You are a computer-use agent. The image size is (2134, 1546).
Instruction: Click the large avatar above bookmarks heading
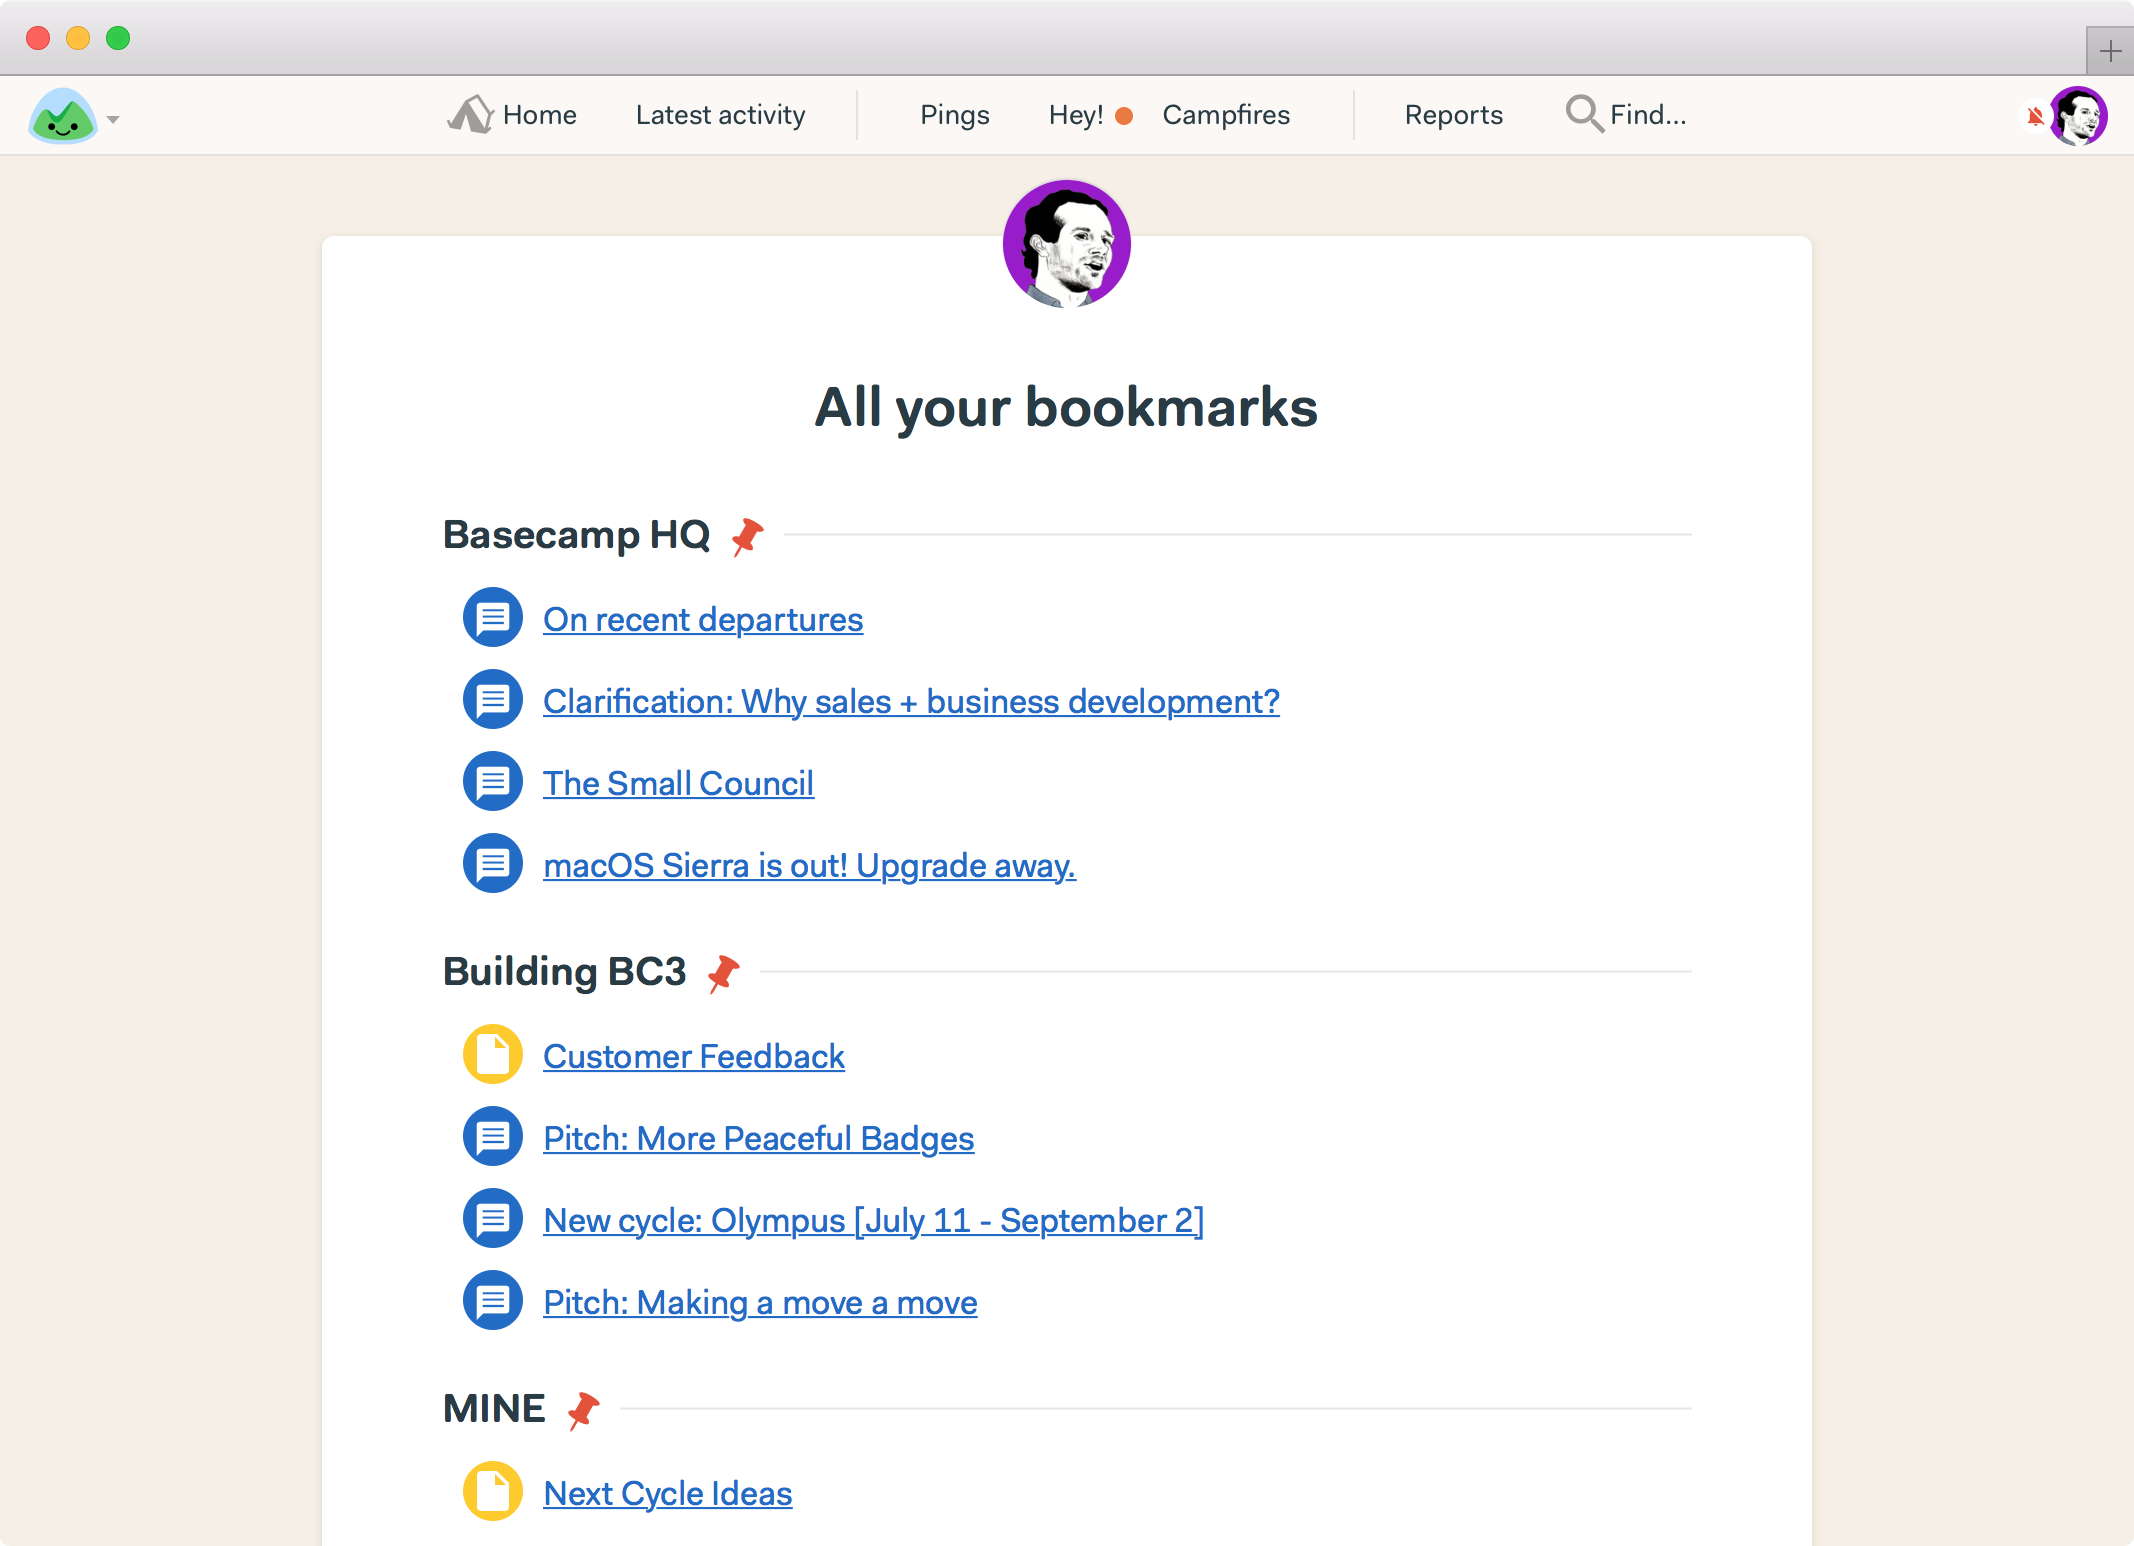1066,244
